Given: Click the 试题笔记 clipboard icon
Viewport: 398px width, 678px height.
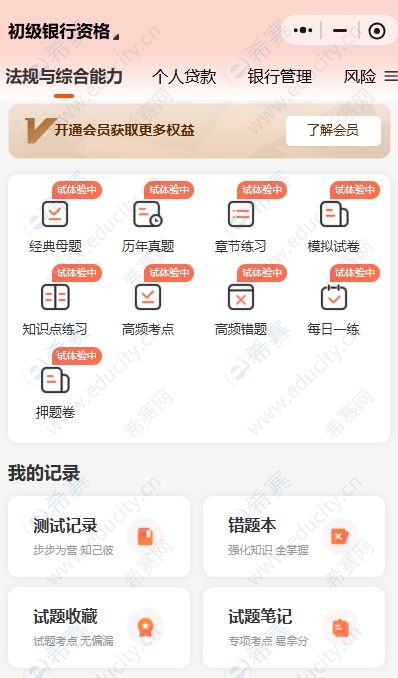Looking at the screenshot, I should tap(340, 627).
